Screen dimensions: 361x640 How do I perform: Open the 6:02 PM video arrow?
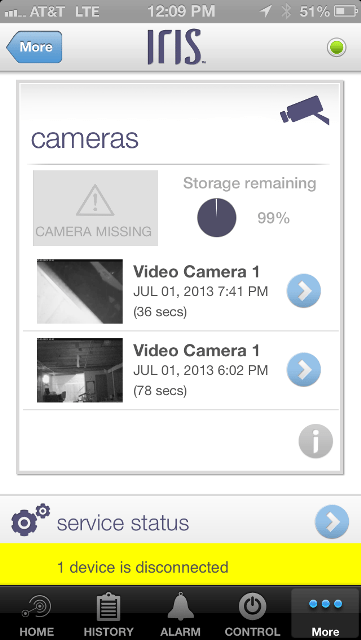[303, 369]
